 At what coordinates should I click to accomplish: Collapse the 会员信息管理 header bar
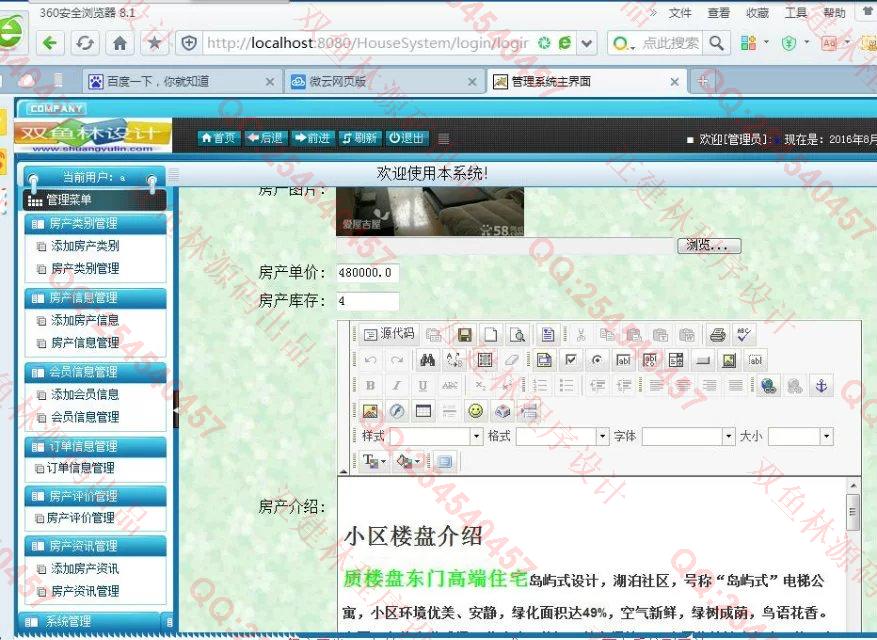pos(96,373)
